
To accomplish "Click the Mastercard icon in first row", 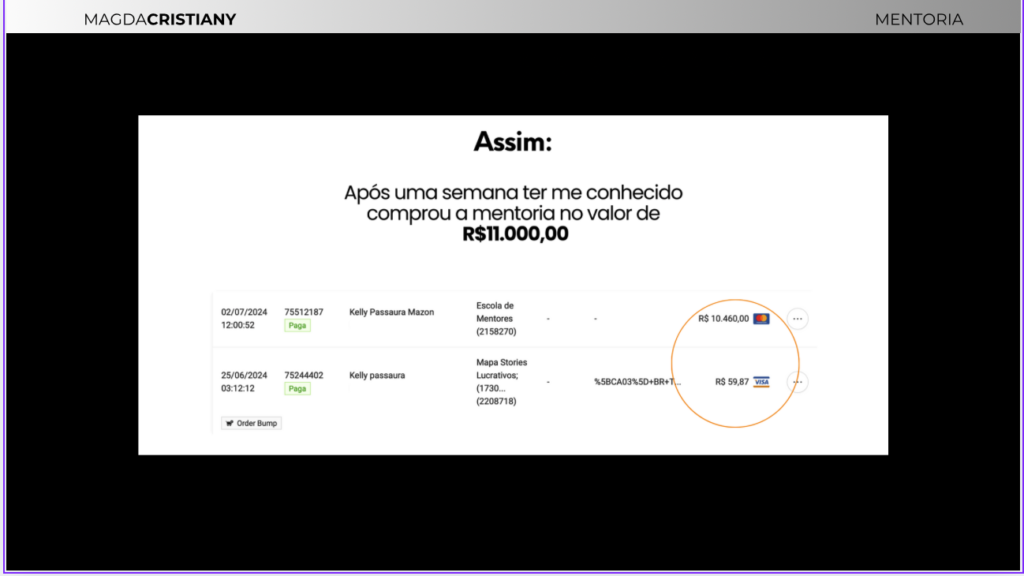I will tap(761, 319).
